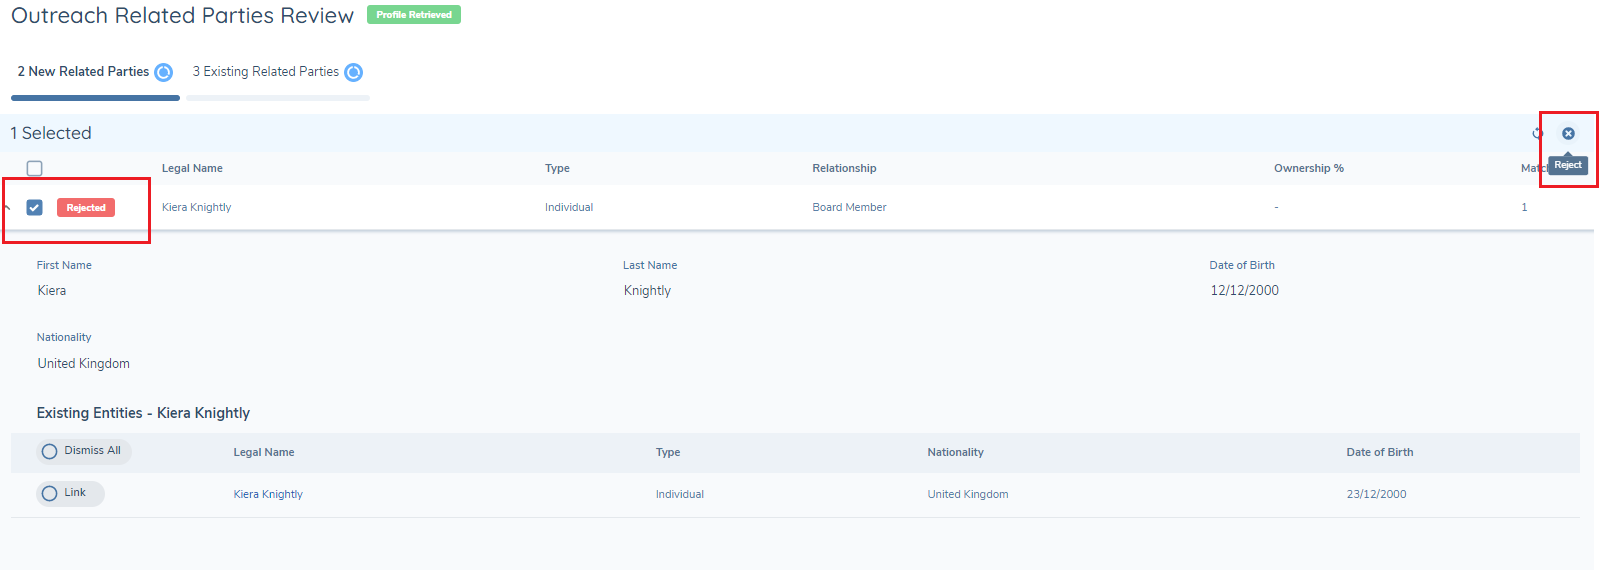The height and width of the screenshot is (570, 1615).
Task: Open Kiera Knightly link under Existing Entities
Action: (268, 494)
